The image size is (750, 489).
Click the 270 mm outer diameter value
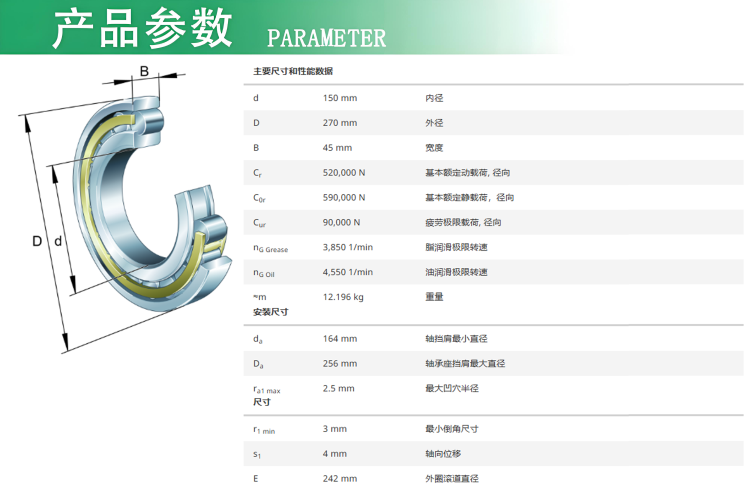340,123
